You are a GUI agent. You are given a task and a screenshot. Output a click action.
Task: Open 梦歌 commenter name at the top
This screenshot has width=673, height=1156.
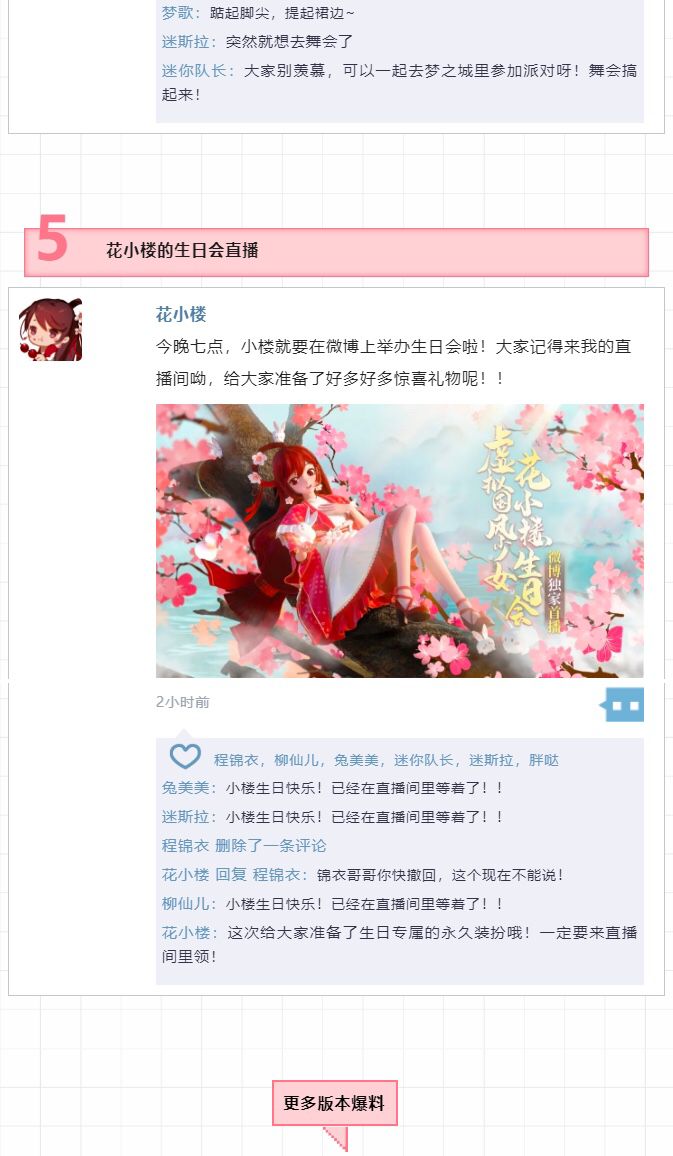(x=178, y=13)
